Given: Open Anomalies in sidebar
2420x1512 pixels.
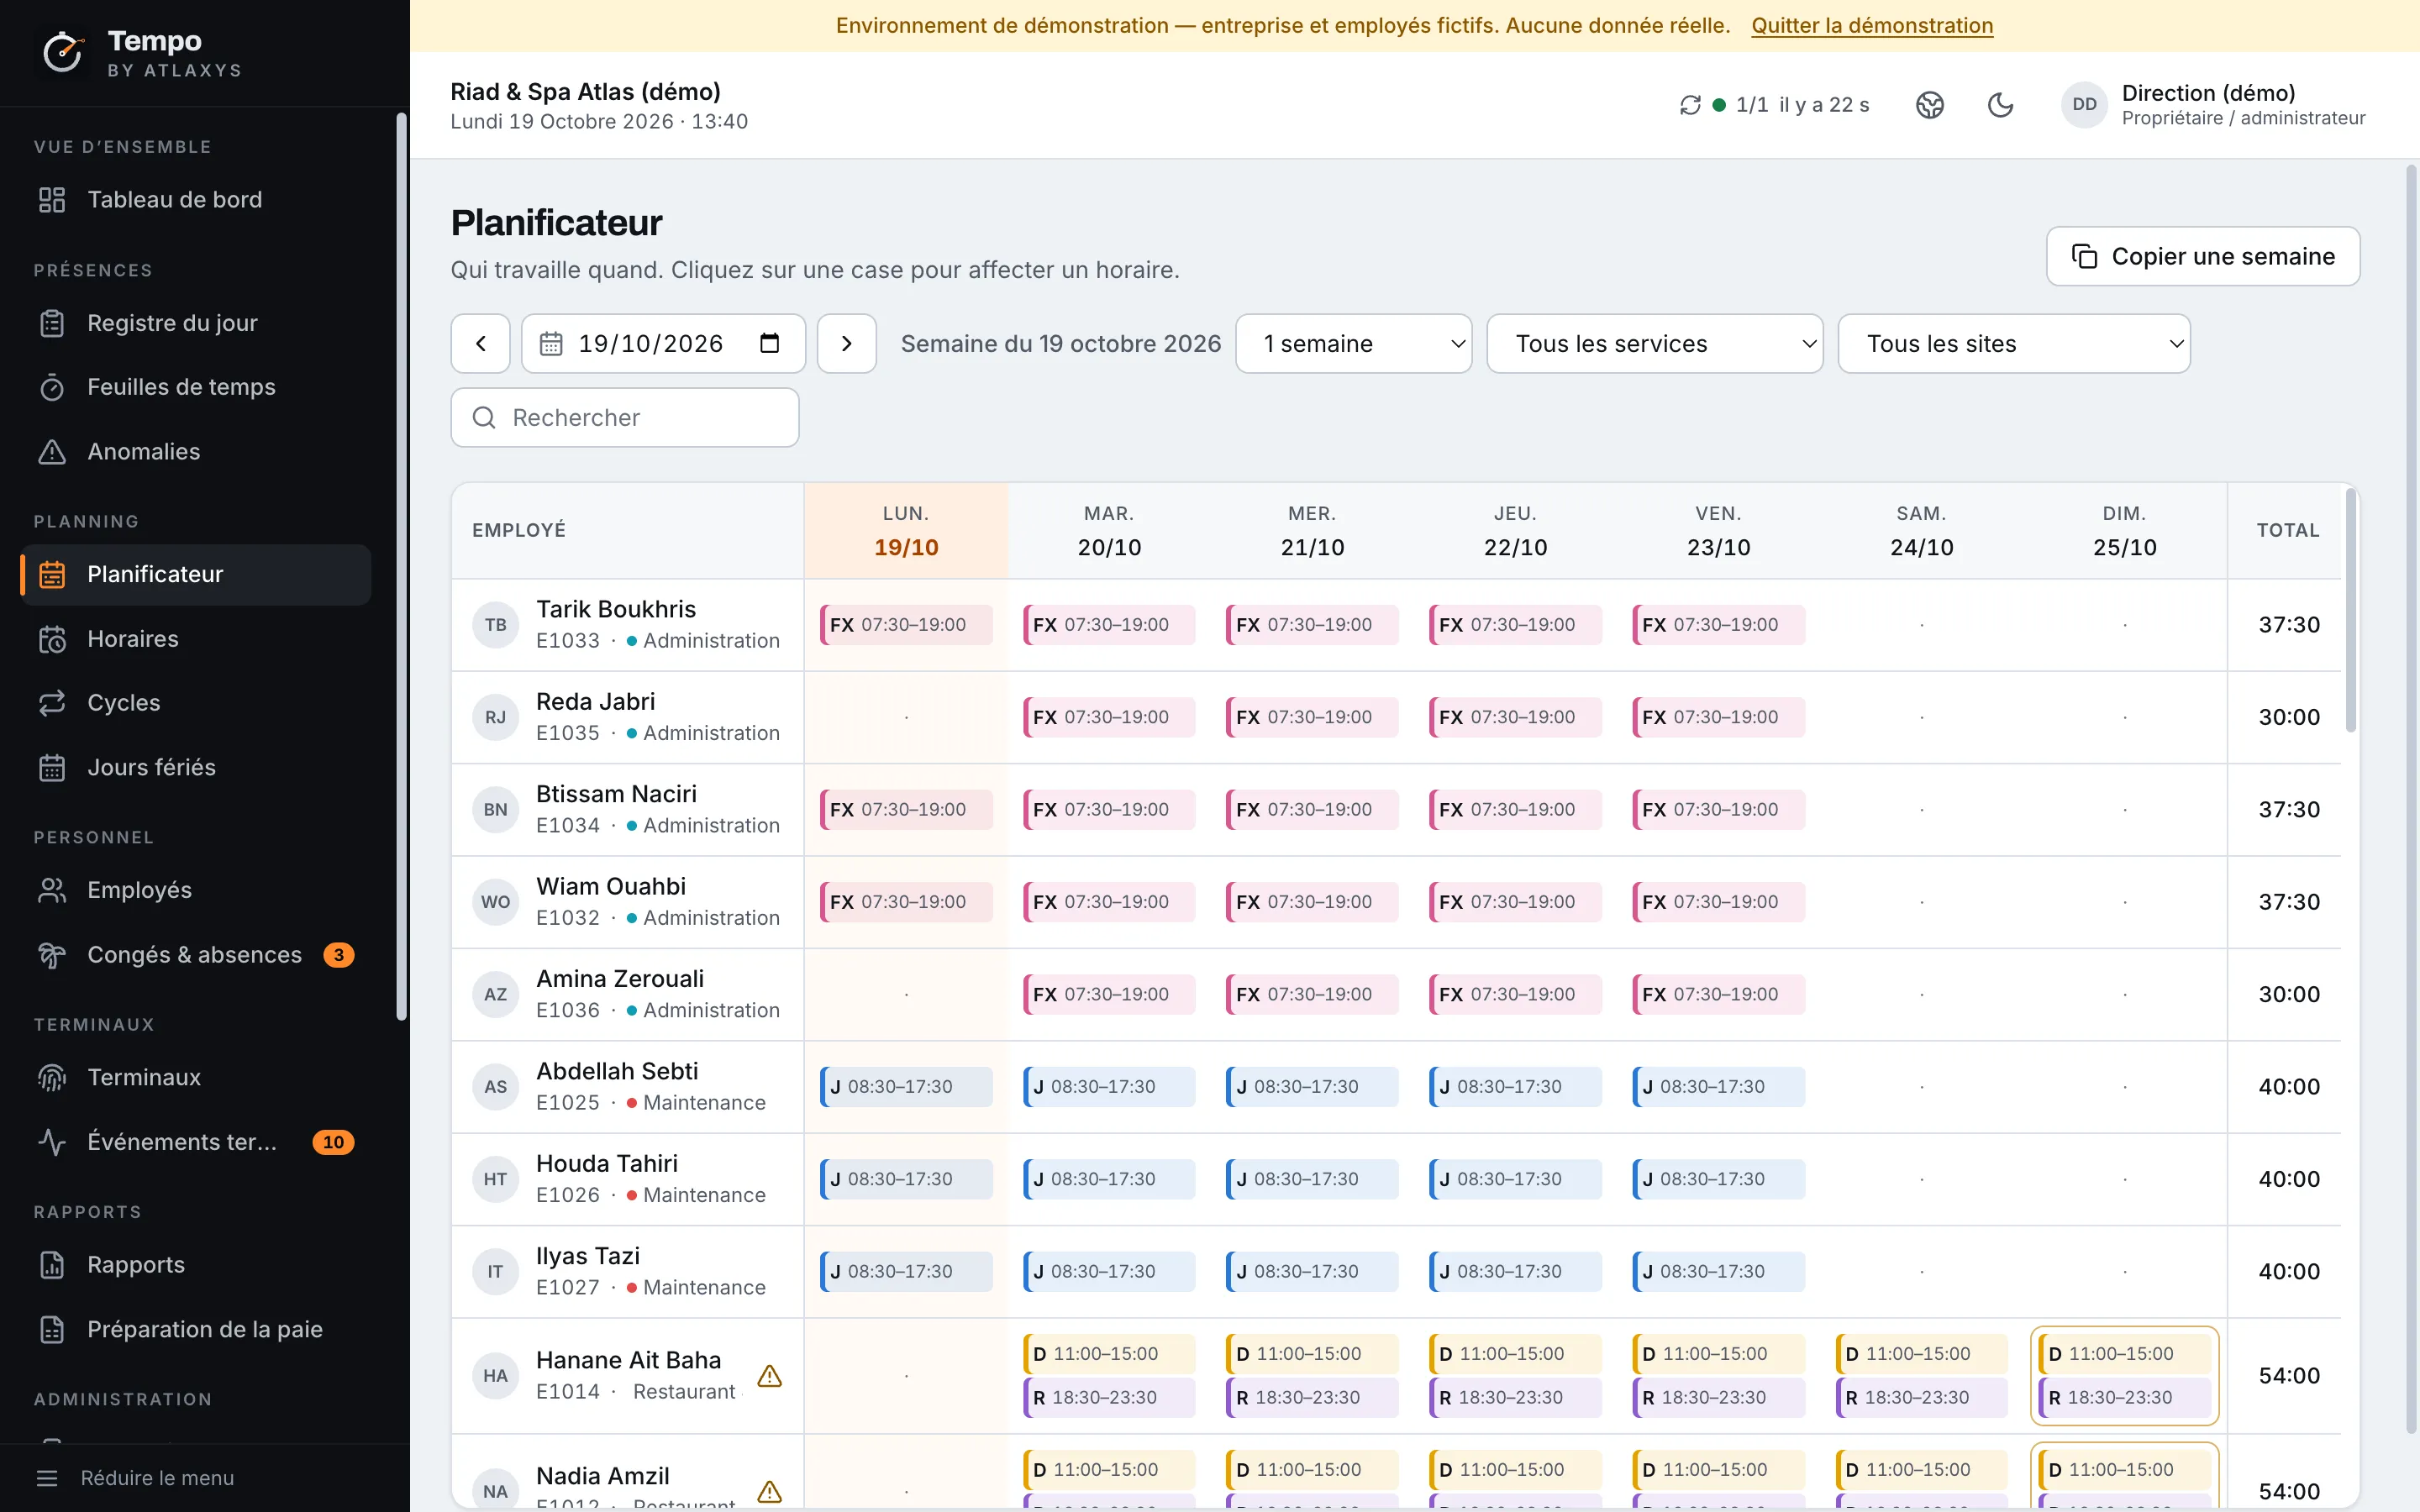Looking at the screenshot, I should 196,452.
